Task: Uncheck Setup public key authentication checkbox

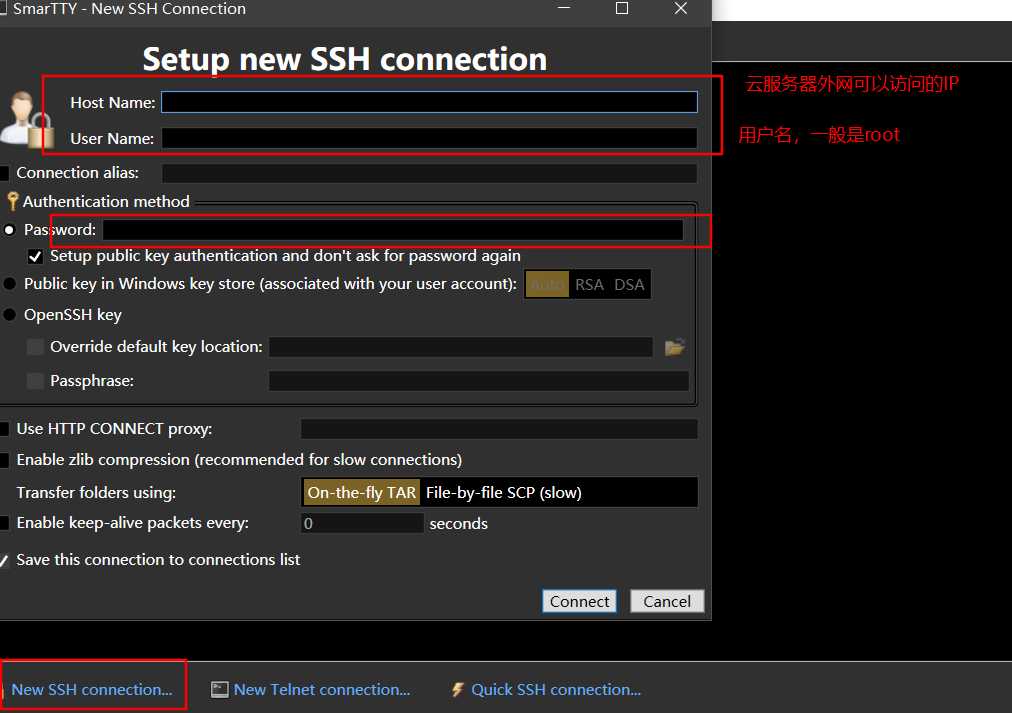Action: (x=35, y=257)
